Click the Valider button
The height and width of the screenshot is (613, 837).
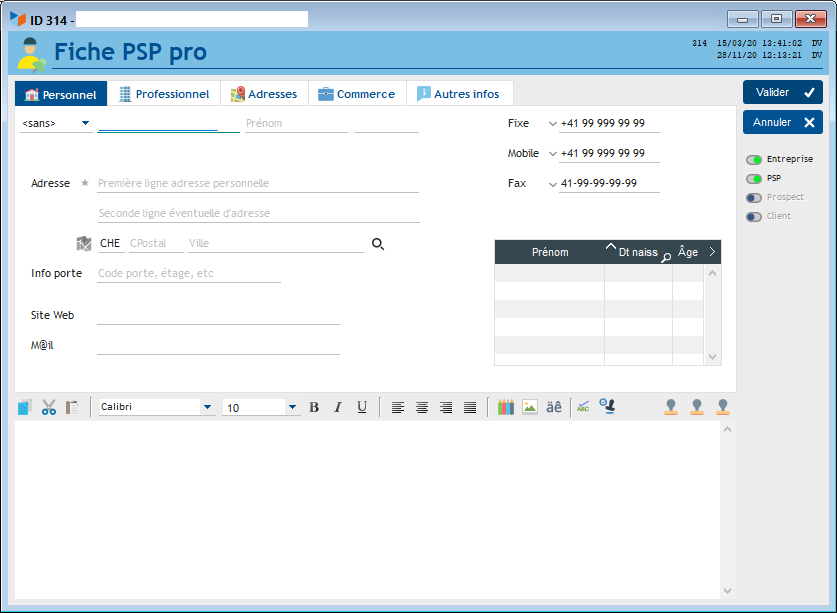coord(782,92)
